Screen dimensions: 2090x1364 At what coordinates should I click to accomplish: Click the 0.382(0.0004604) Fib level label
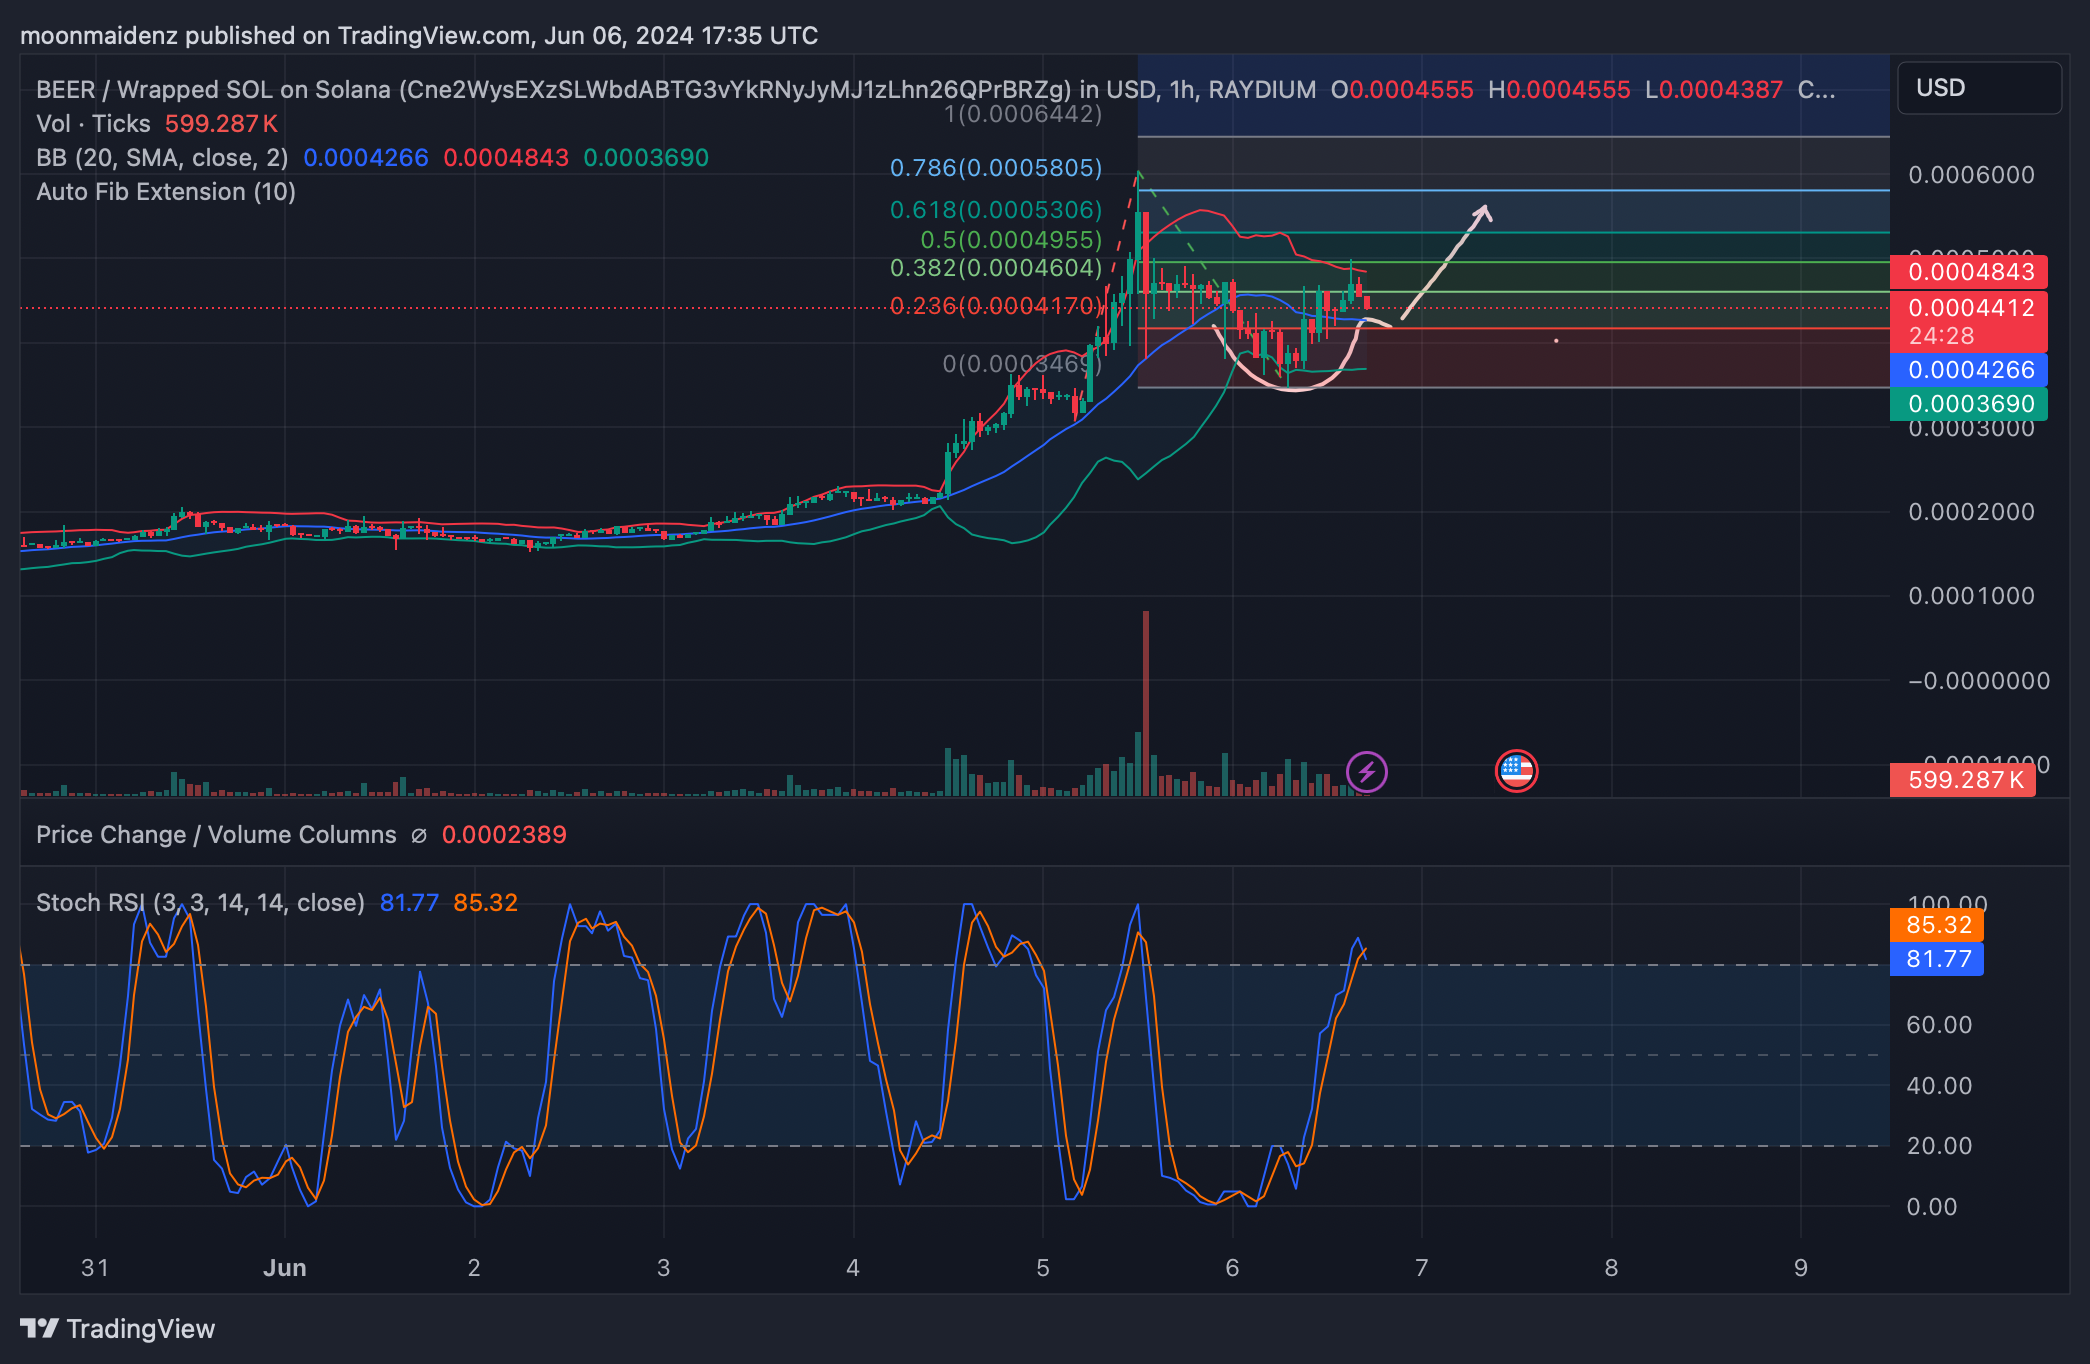(996, 268)
